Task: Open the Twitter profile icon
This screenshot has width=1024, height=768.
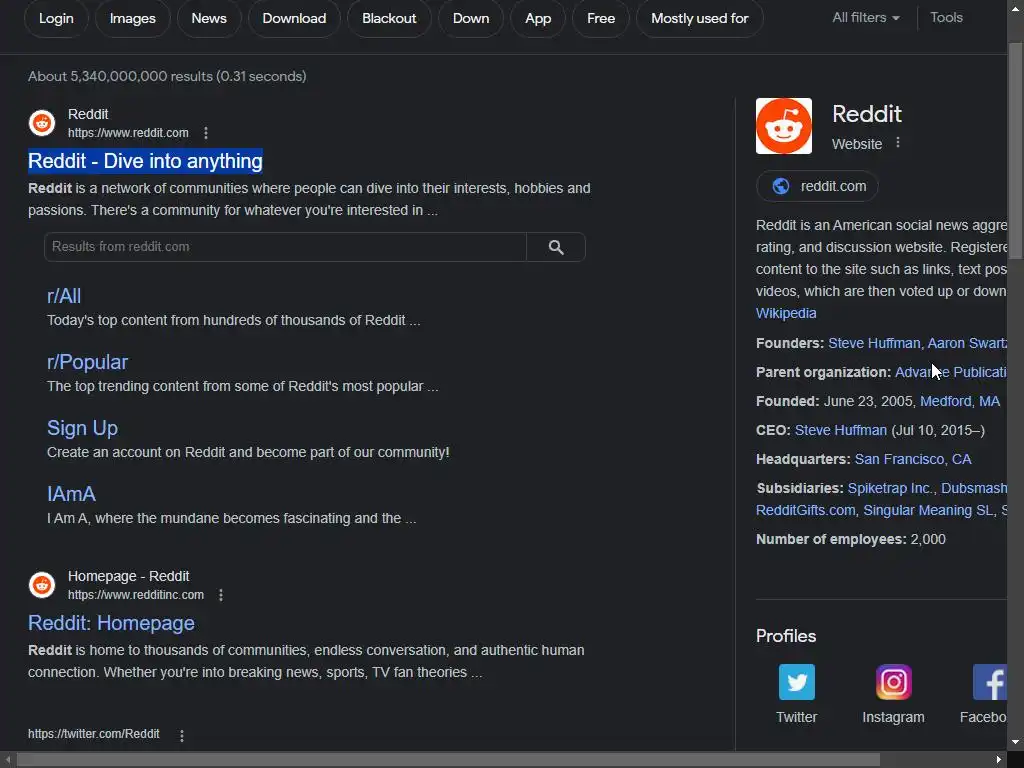Action: (797, 682)
